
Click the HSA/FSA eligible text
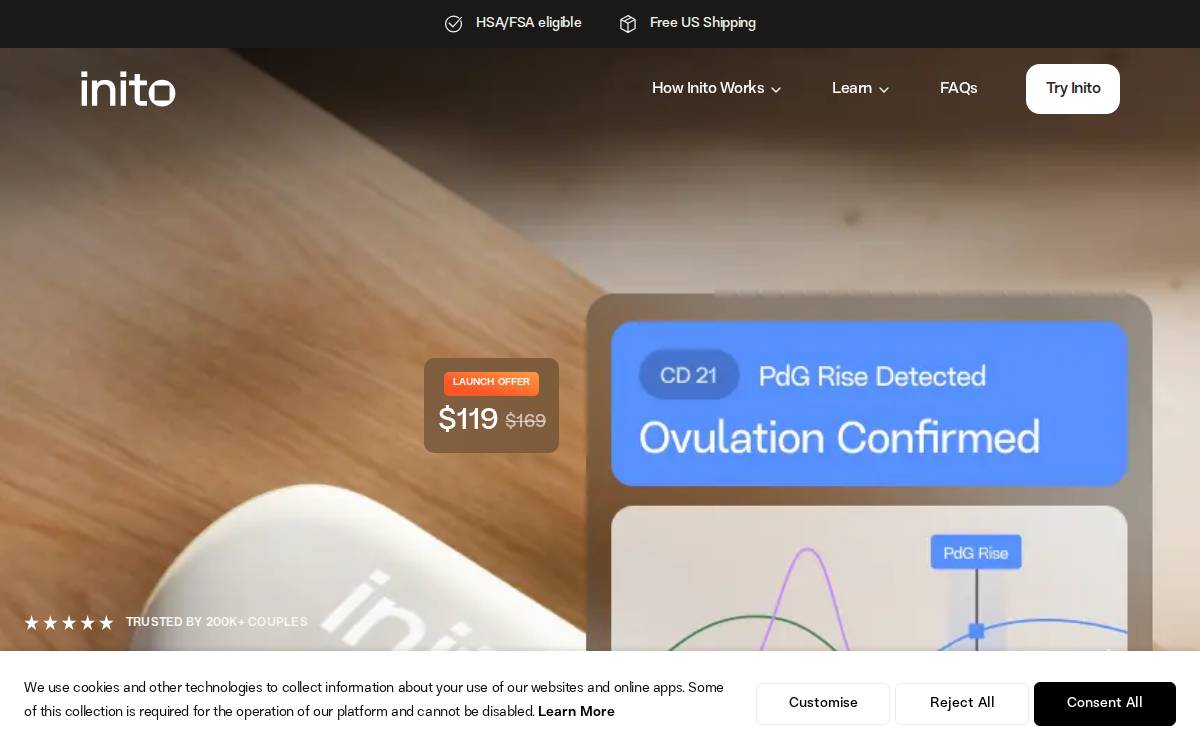528,23
